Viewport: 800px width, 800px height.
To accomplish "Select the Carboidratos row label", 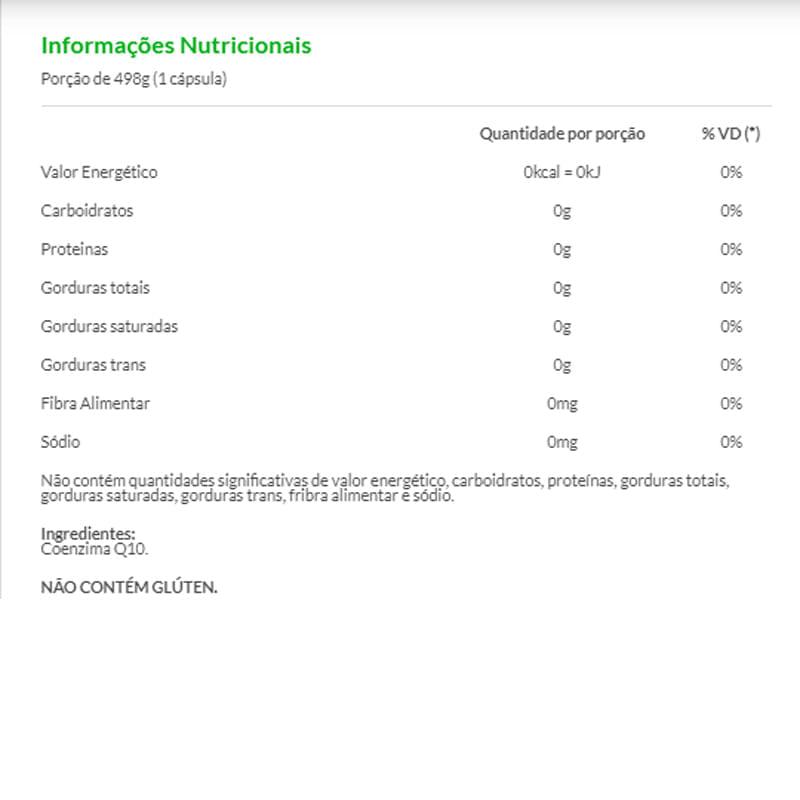I will pyautogui.click(x=87, y=211).
